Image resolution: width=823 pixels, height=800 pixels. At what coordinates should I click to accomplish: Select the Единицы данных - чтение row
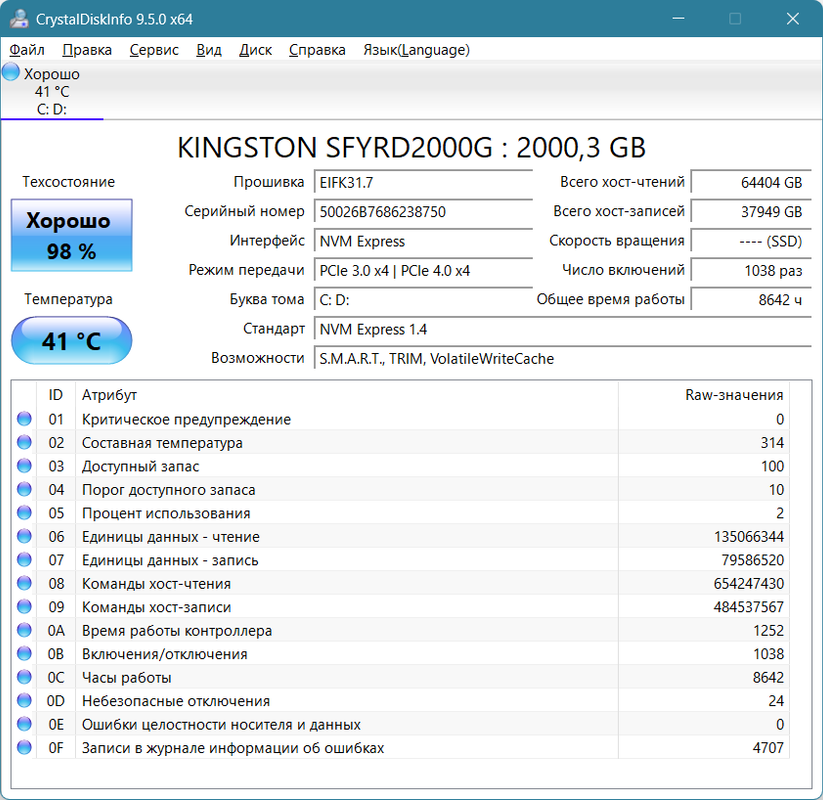coord(400,536)
